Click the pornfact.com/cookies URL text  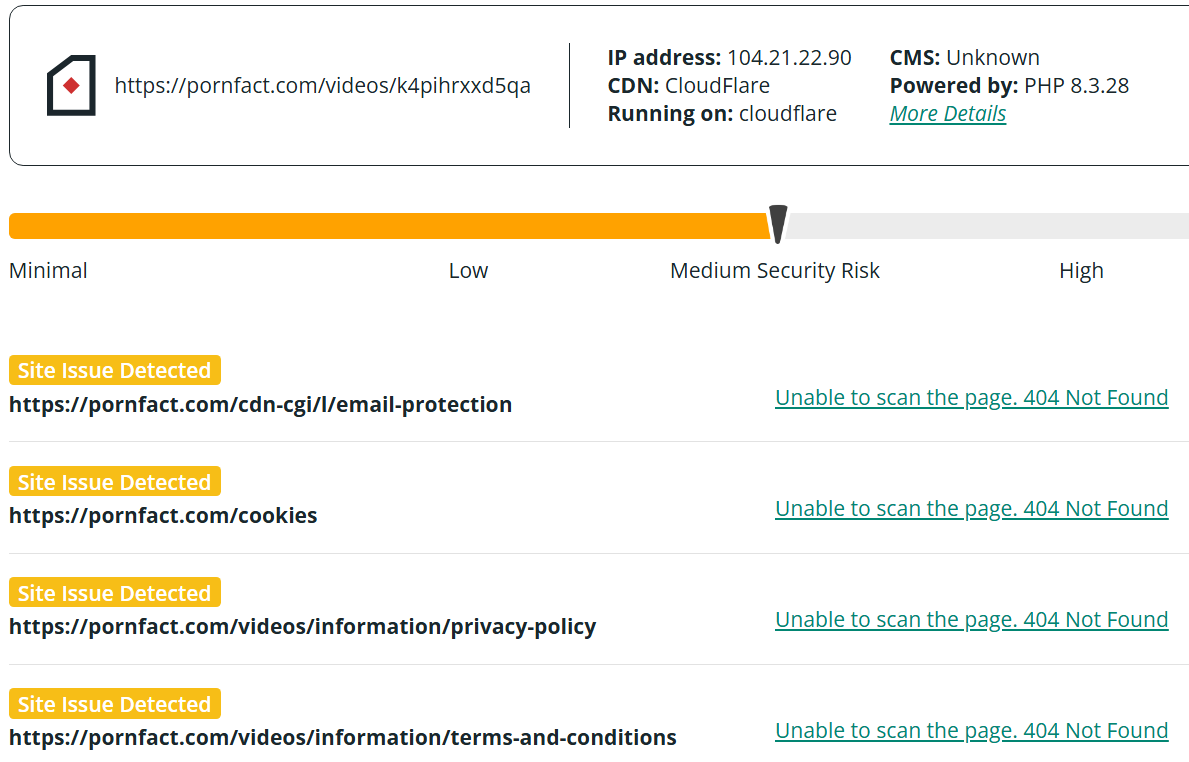(163, 516)
